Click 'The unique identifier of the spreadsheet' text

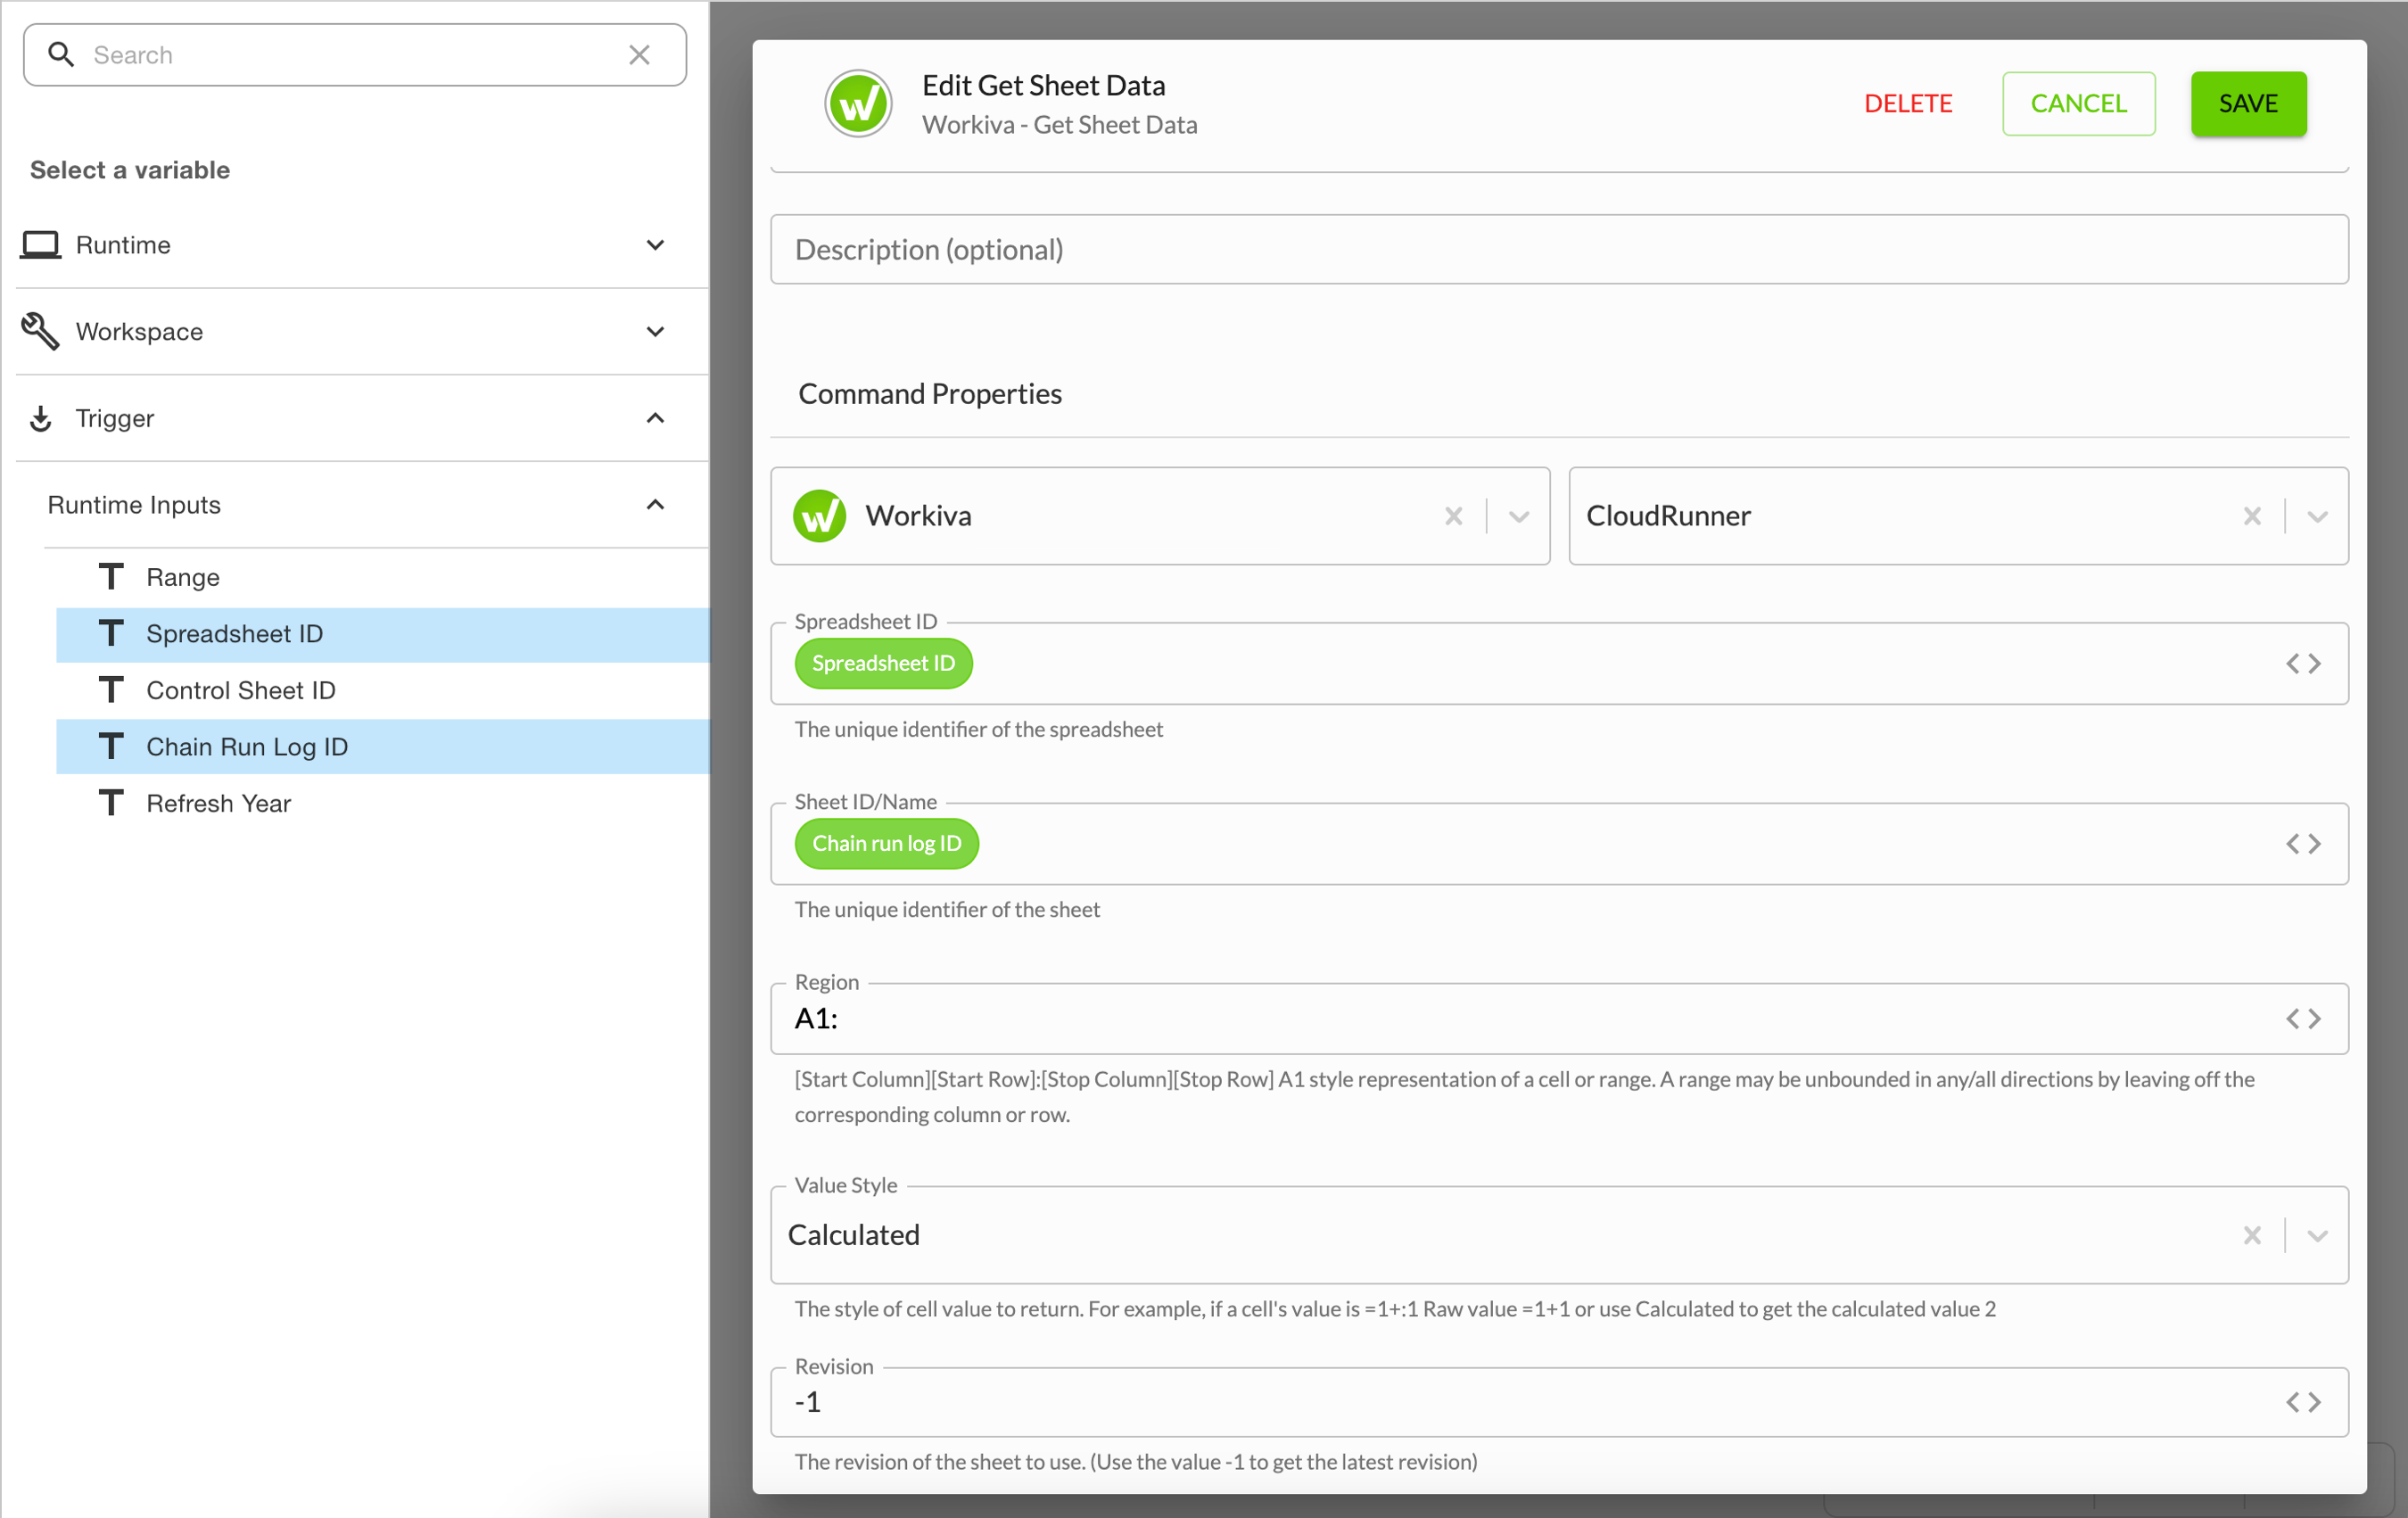(x=979, y=729)
